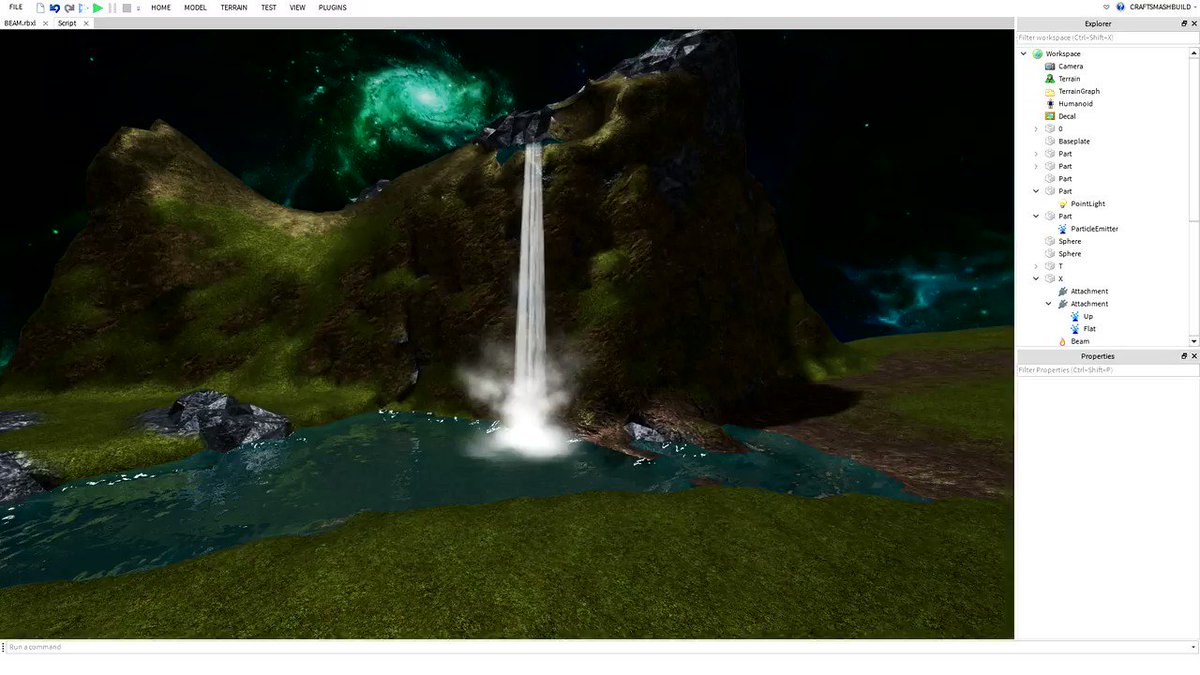Collapse the Workspace tree node
1200x675 pixels.
[1023, 54]
